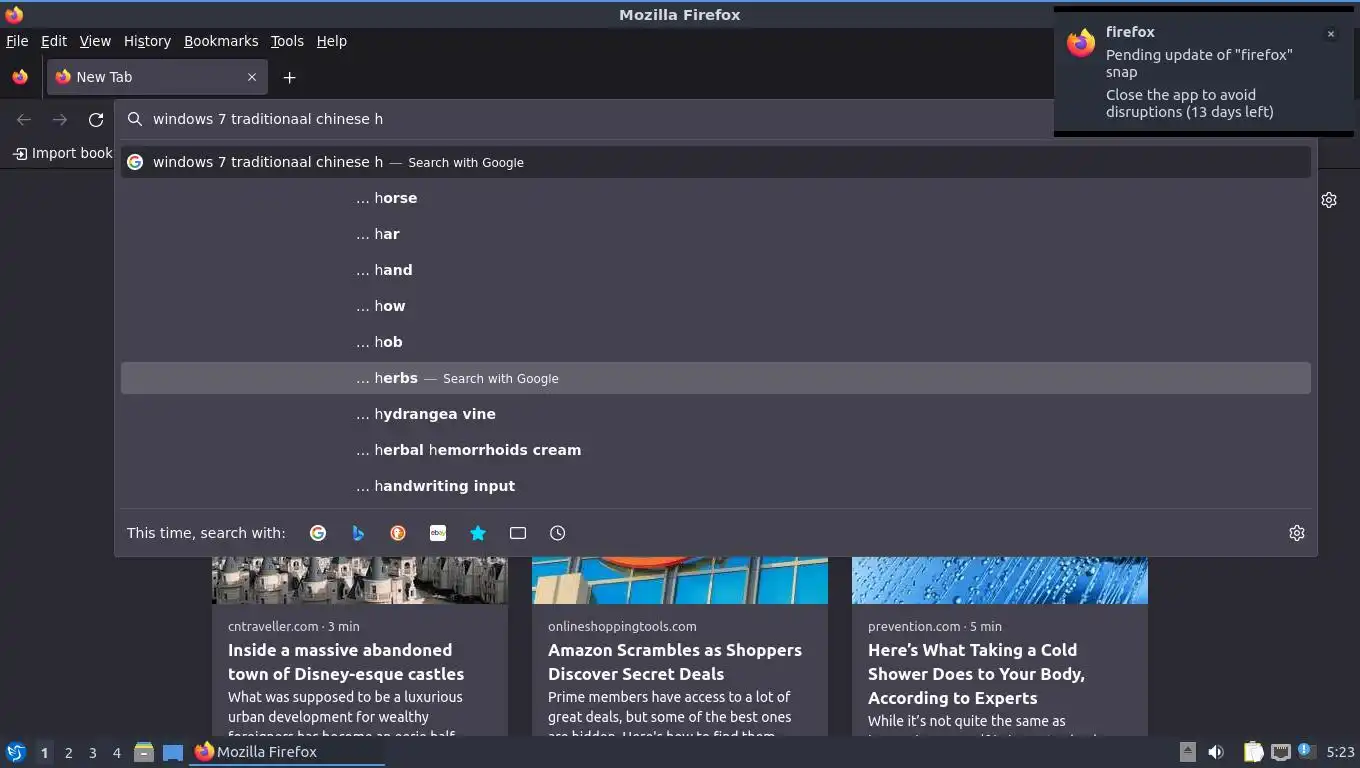Click the Firefox View icon beside the tab

pyautogui.click(x=20, y=77)
